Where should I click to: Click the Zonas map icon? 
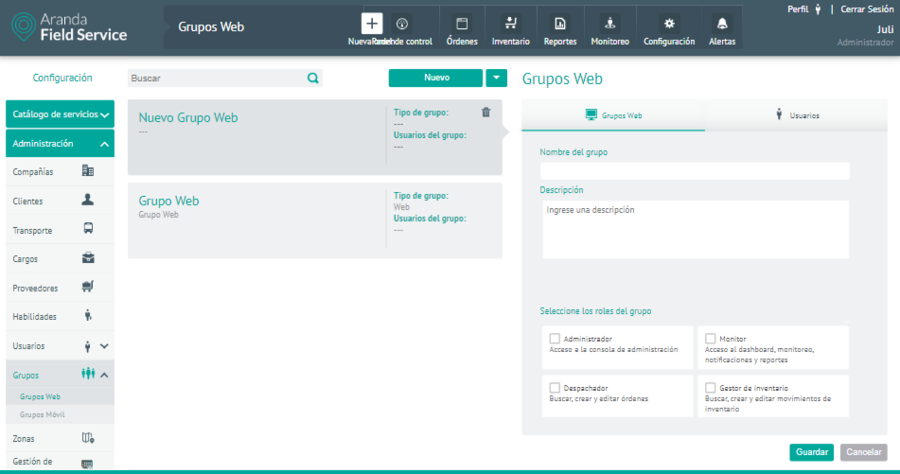click(x=88, y=438)
